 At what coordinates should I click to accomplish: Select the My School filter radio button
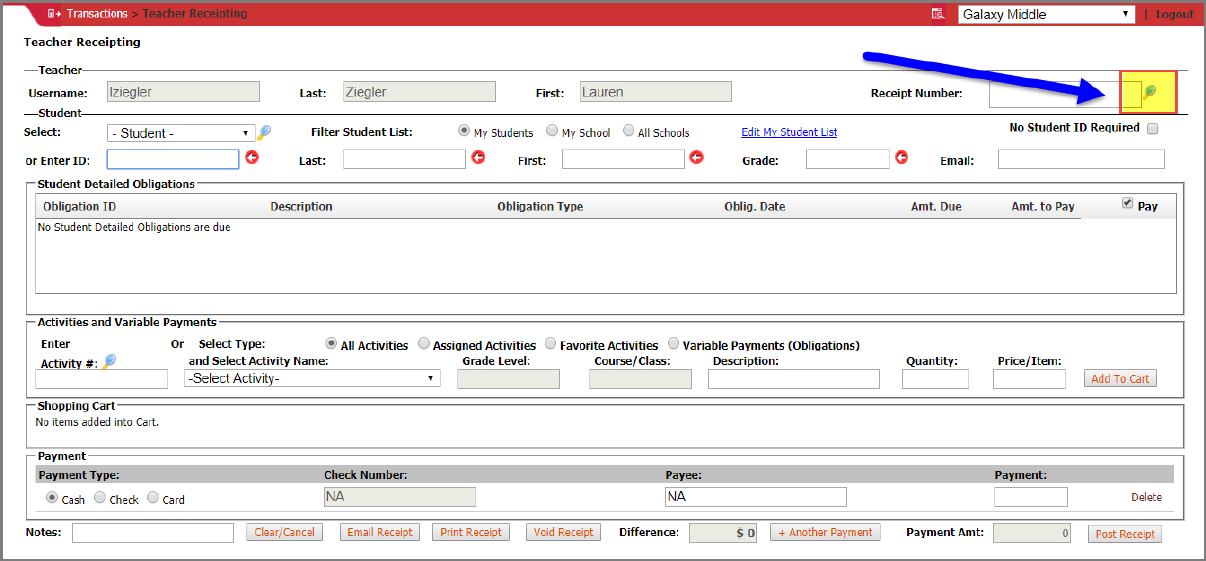tap(552, 131)
